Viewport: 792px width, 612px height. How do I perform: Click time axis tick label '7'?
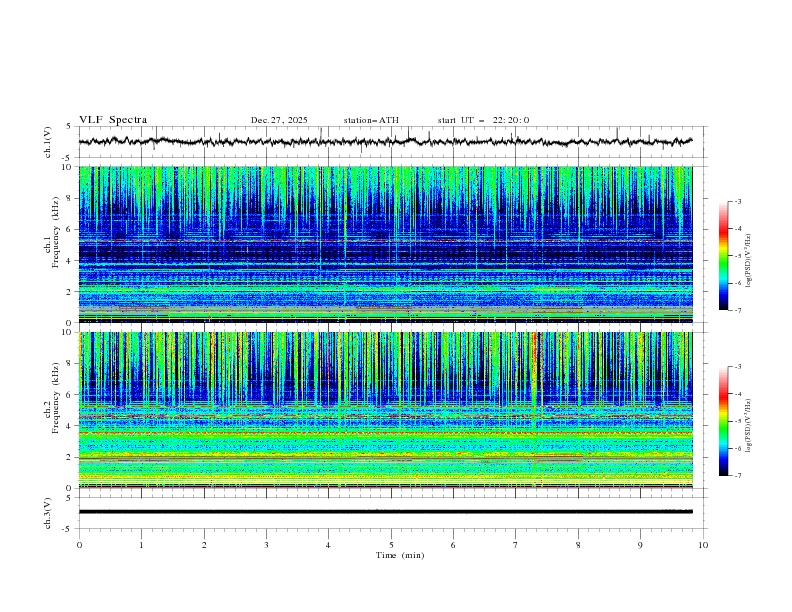pyautogui.click(x=516, y=545)
